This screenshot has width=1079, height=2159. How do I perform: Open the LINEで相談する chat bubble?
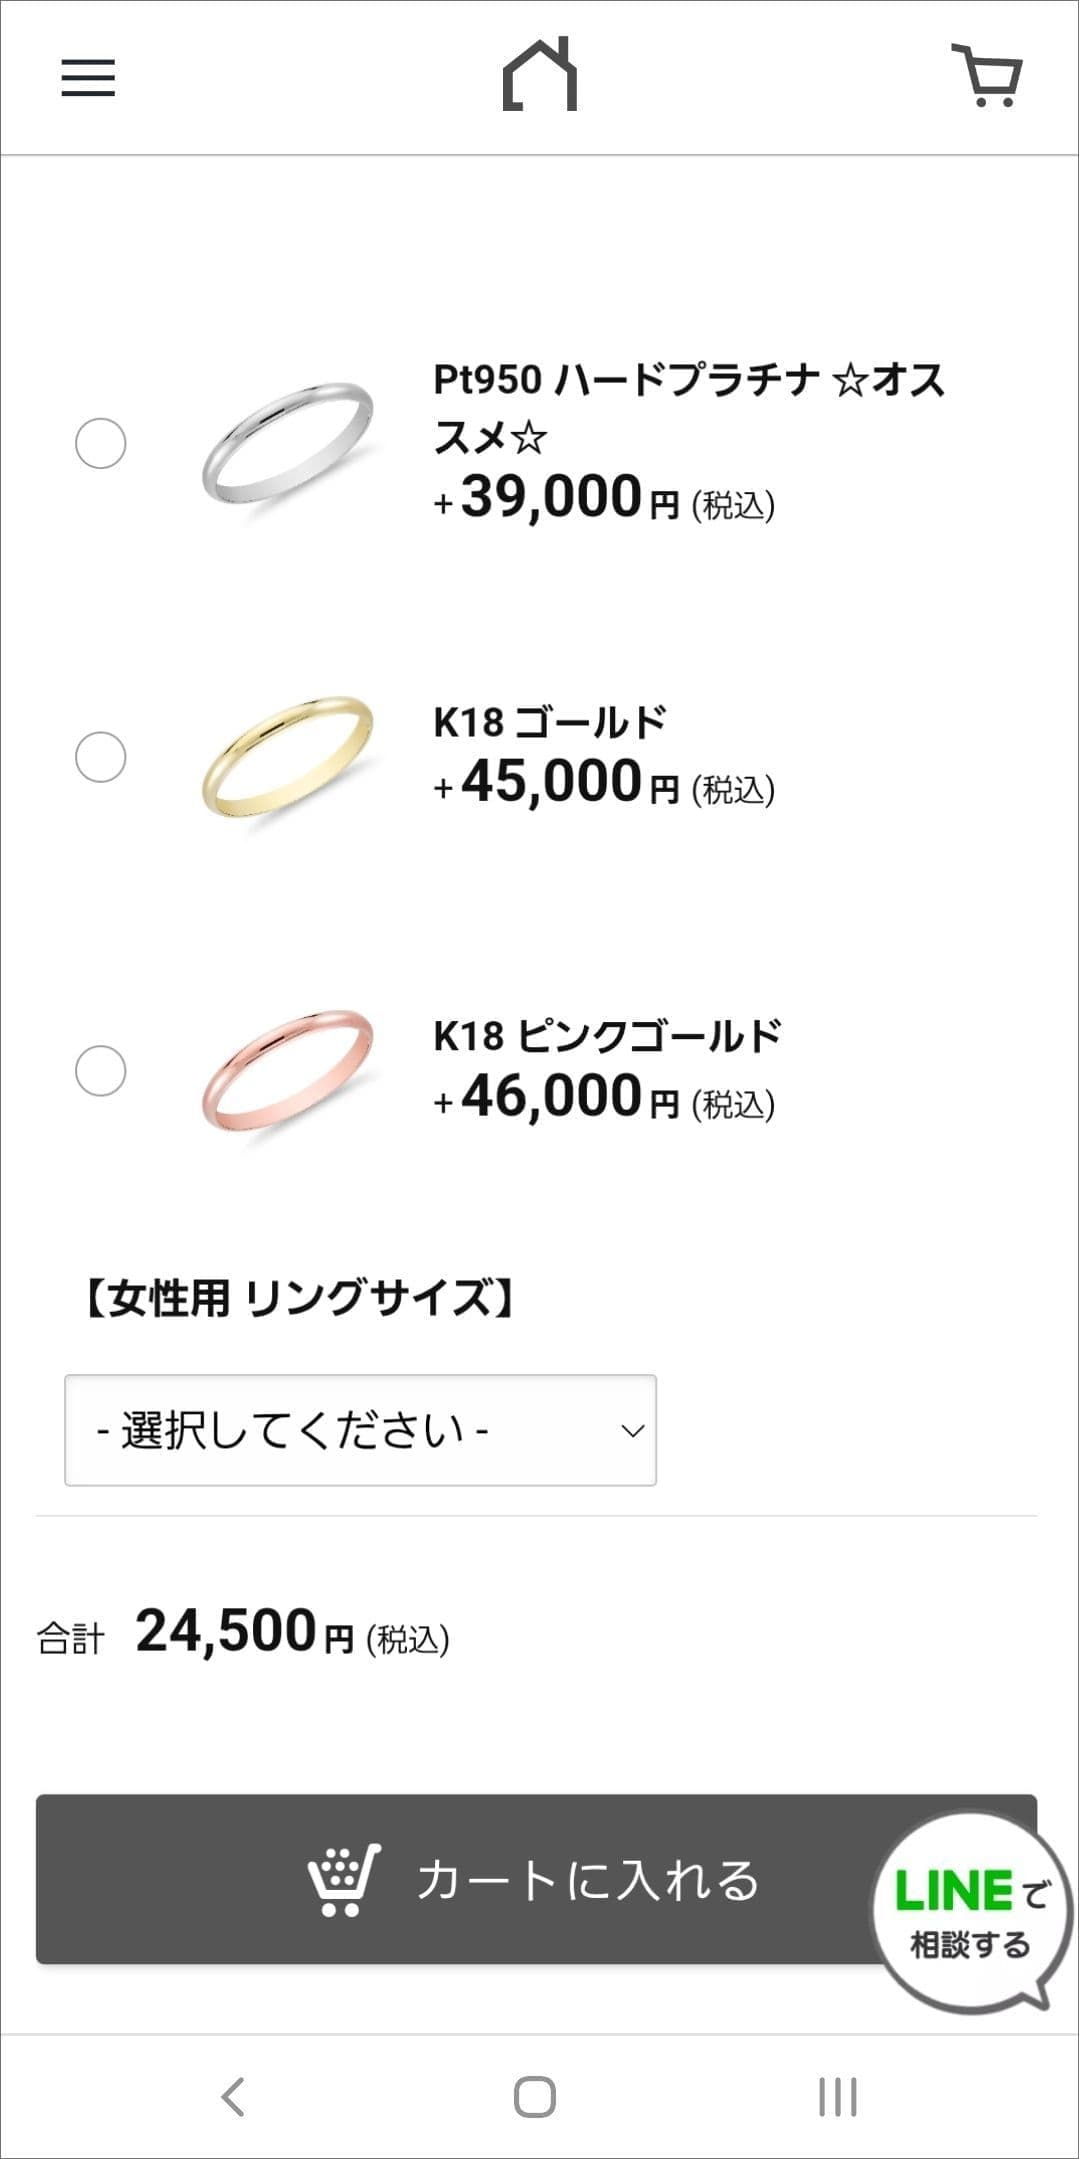pyautogui.click(x=965, y=1915)
